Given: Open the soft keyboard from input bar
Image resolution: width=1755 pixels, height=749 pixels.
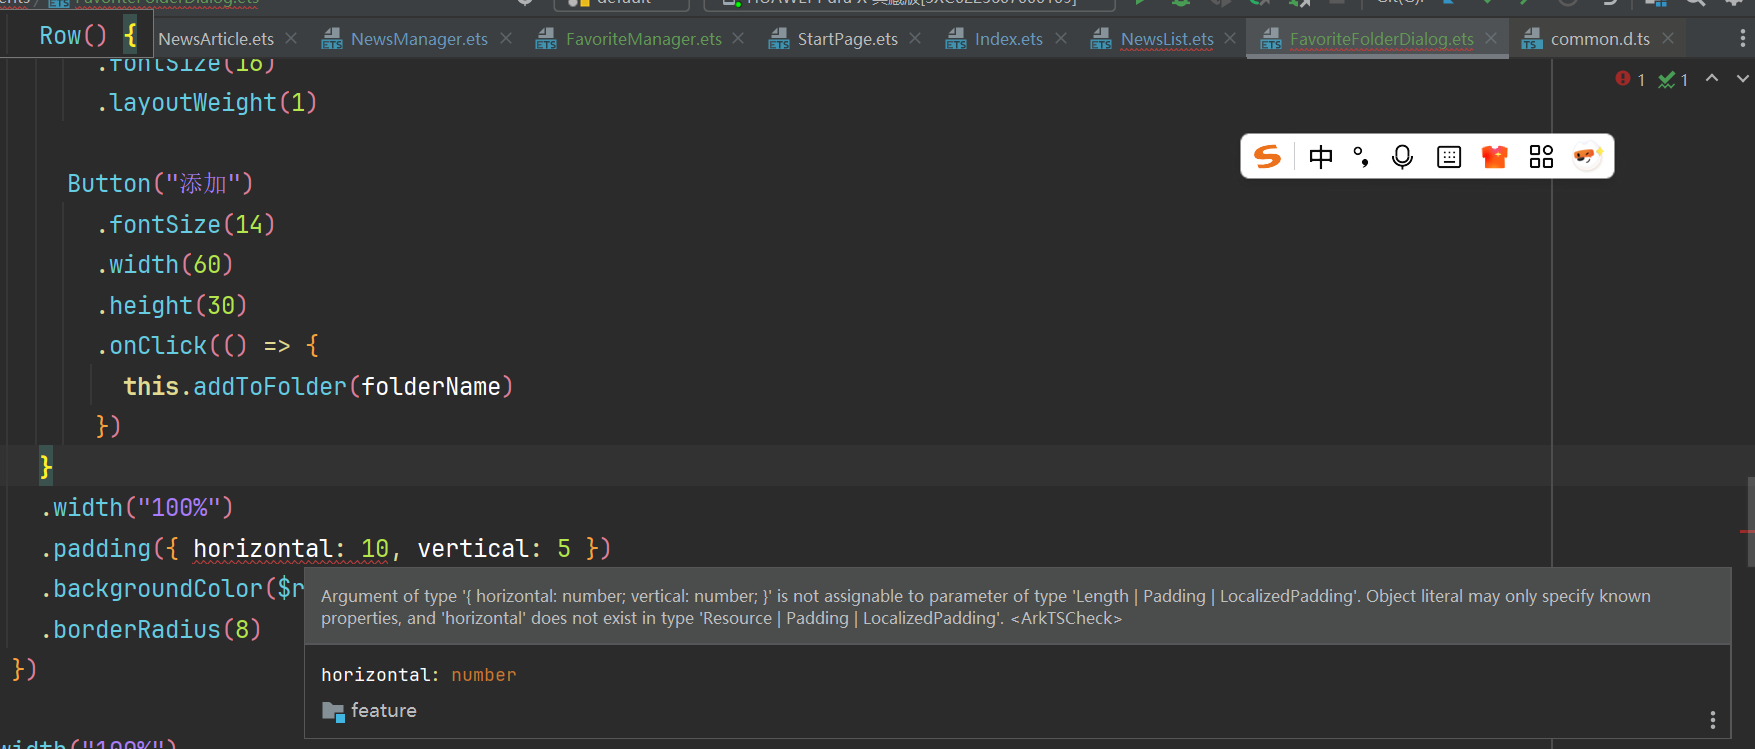Looking at the screenshot, I should point(1448,157).
